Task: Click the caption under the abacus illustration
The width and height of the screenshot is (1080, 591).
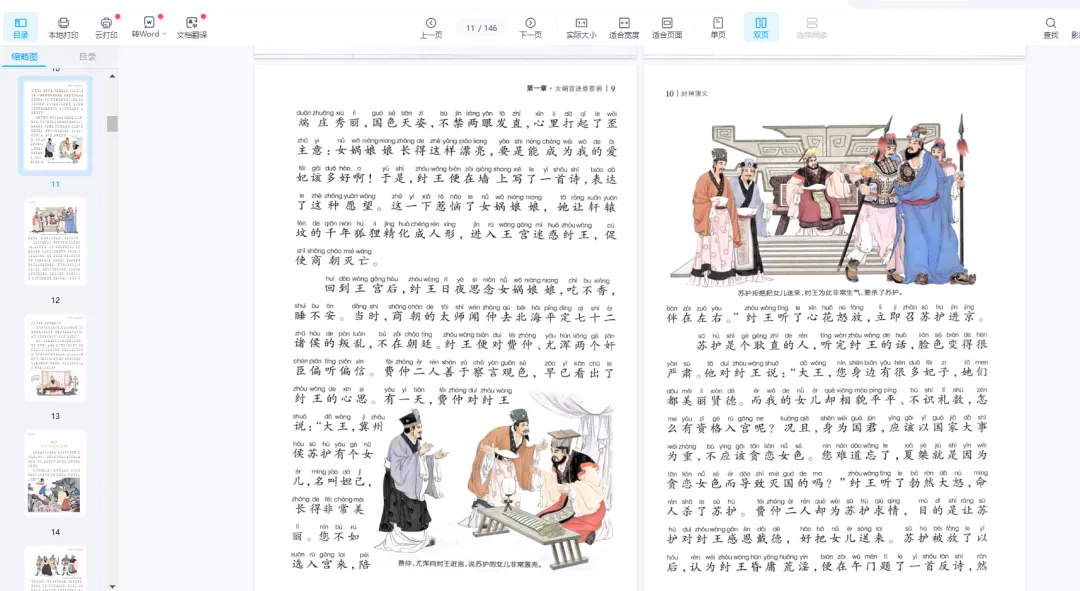Action: point(470,564)
